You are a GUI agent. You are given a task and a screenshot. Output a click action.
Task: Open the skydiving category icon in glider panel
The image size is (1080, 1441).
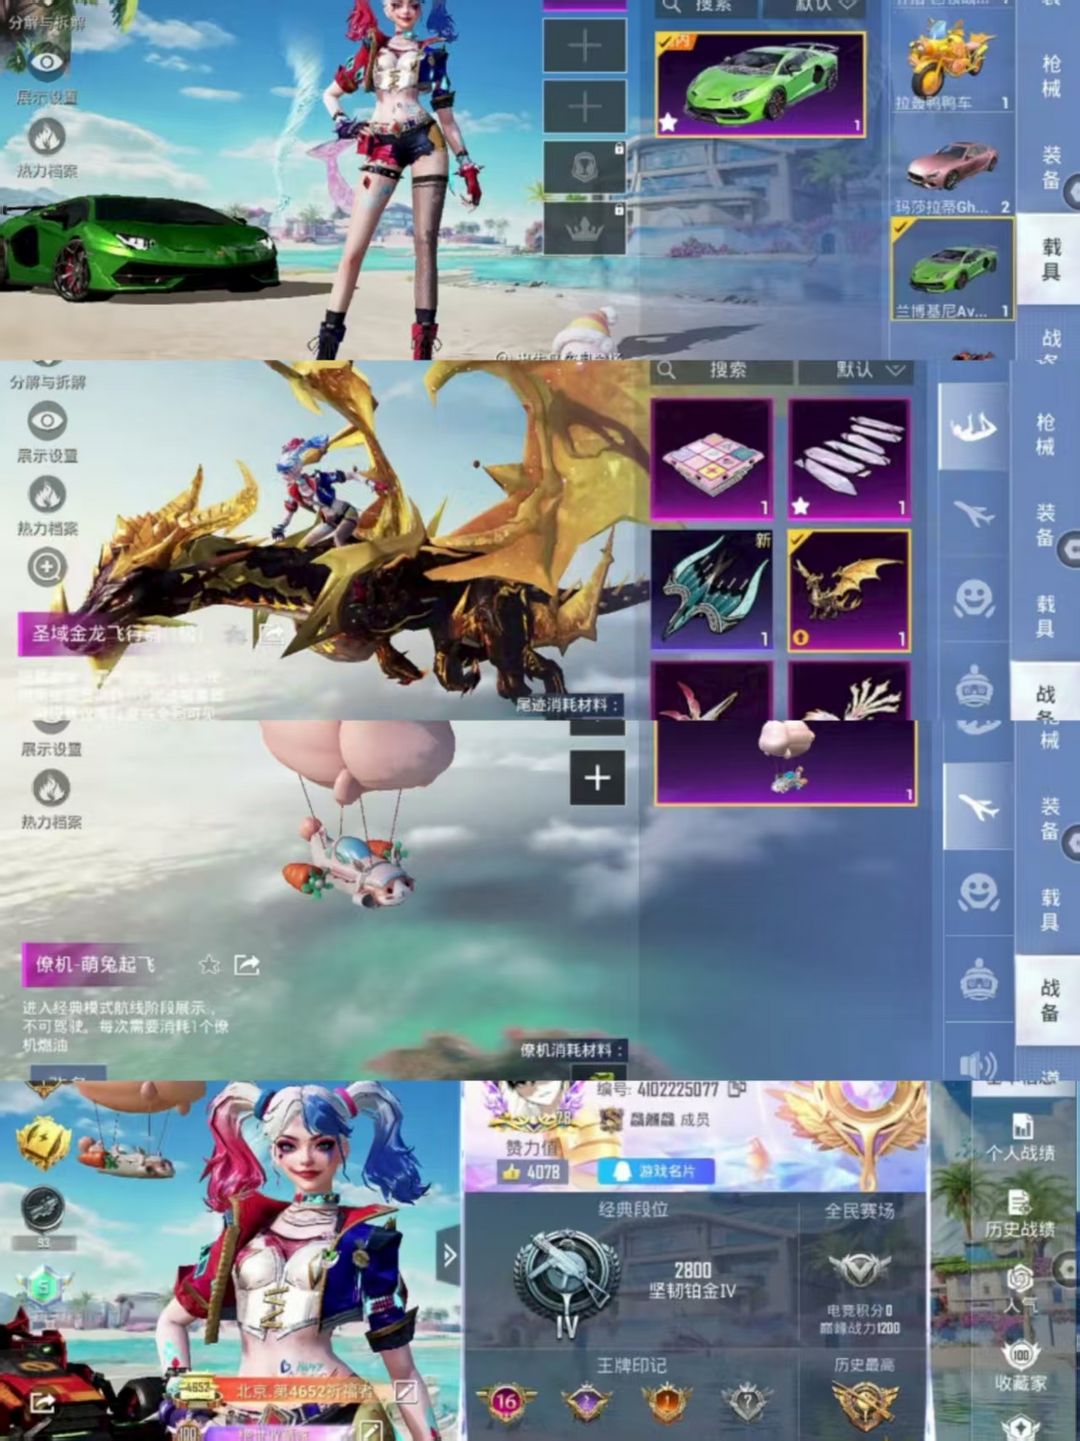click(973, 427)
